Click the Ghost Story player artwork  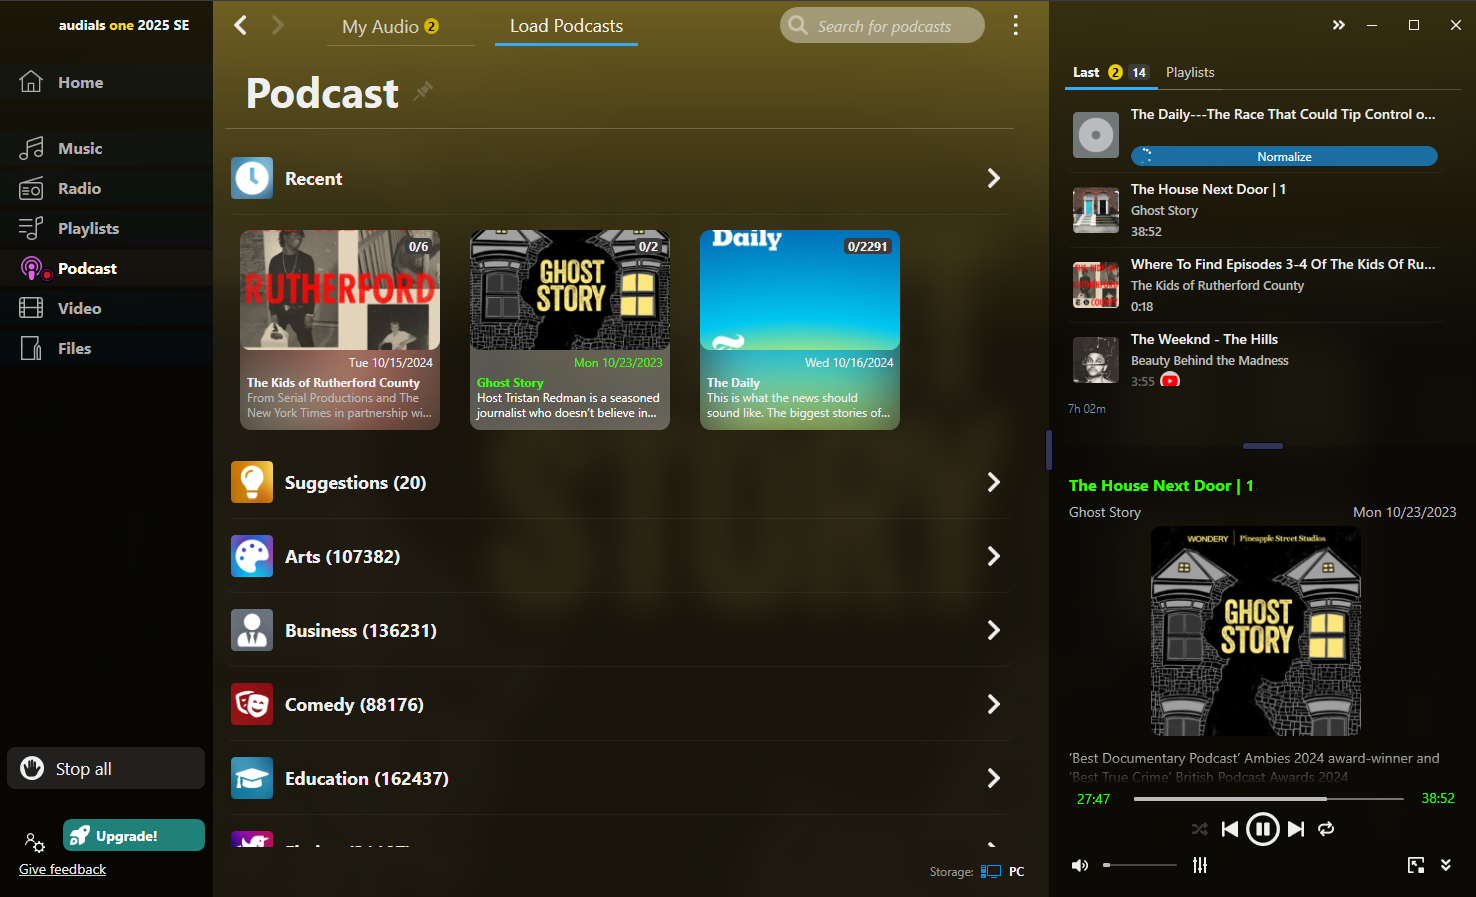[x=1256, y=631]
